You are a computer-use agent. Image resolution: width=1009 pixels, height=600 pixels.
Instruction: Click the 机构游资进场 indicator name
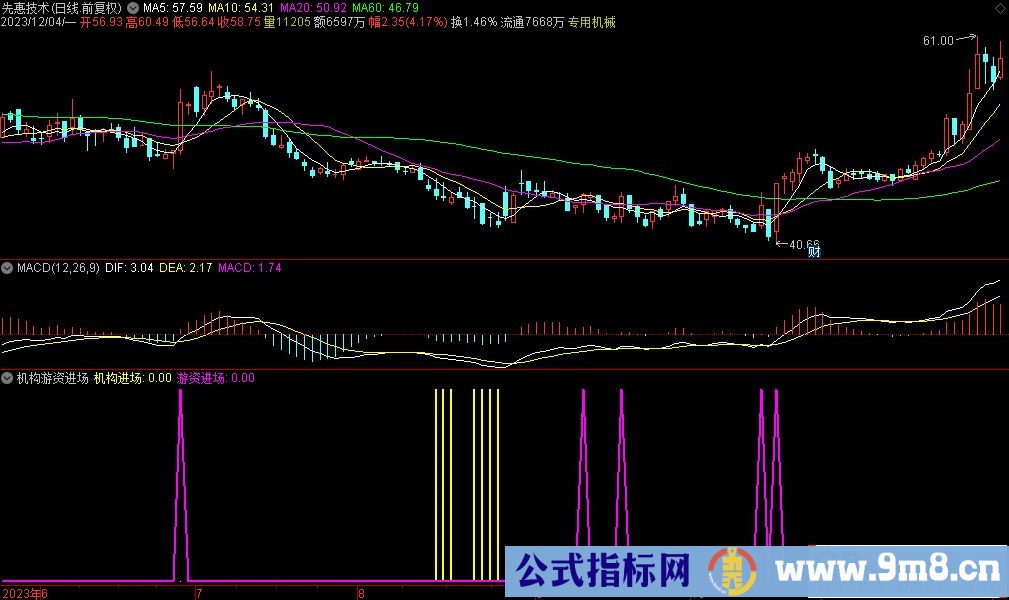[x=53, y=378]
